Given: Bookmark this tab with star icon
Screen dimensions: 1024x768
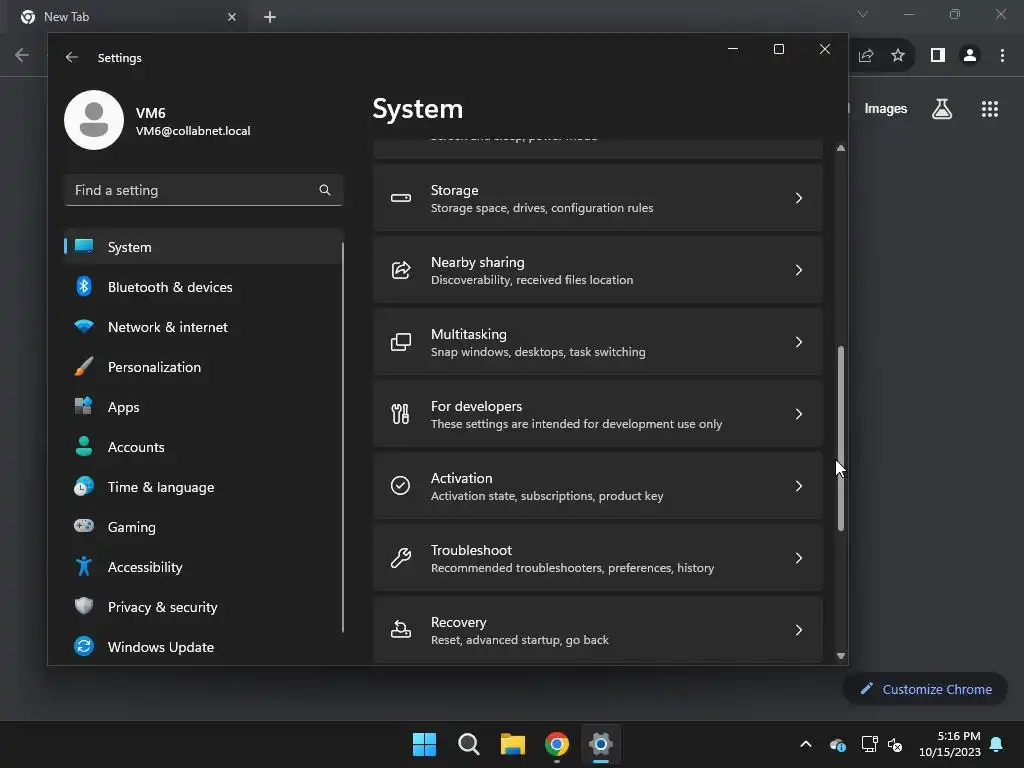Looking at the screenshot, I should coord(897,56).
